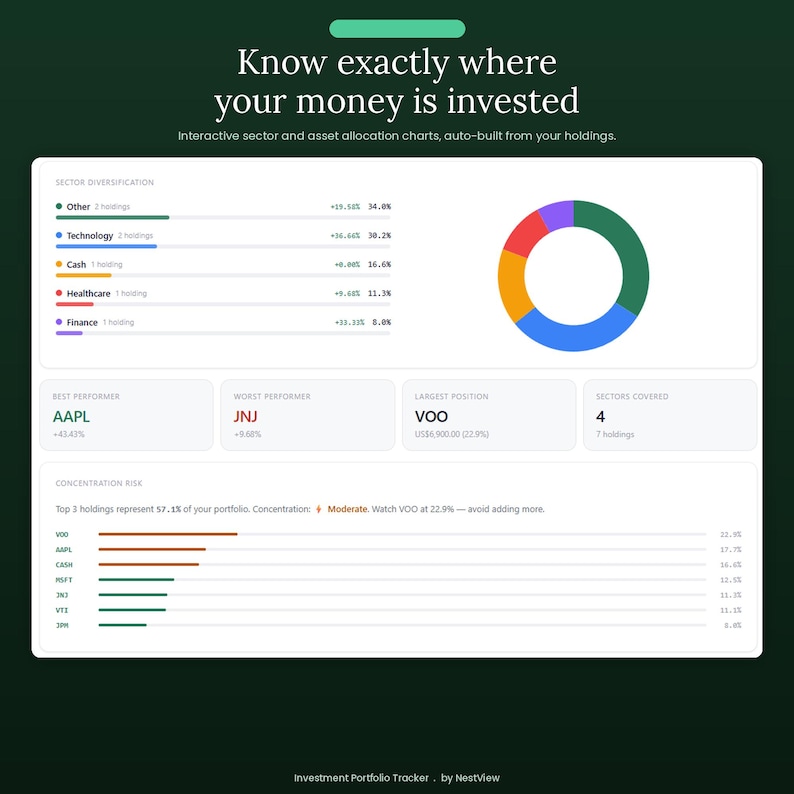This screenshot has height=794, width=794.
Task: Select the Cash sector label
Action: pos(76,265)
